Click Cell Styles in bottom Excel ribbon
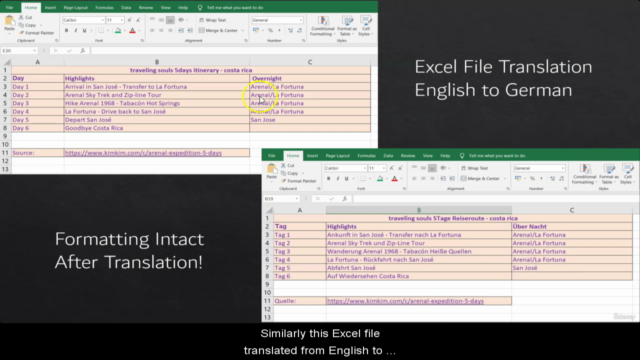The height and width of the screenshot is (360, 640). pyautogui.click(x=627, y=174)
